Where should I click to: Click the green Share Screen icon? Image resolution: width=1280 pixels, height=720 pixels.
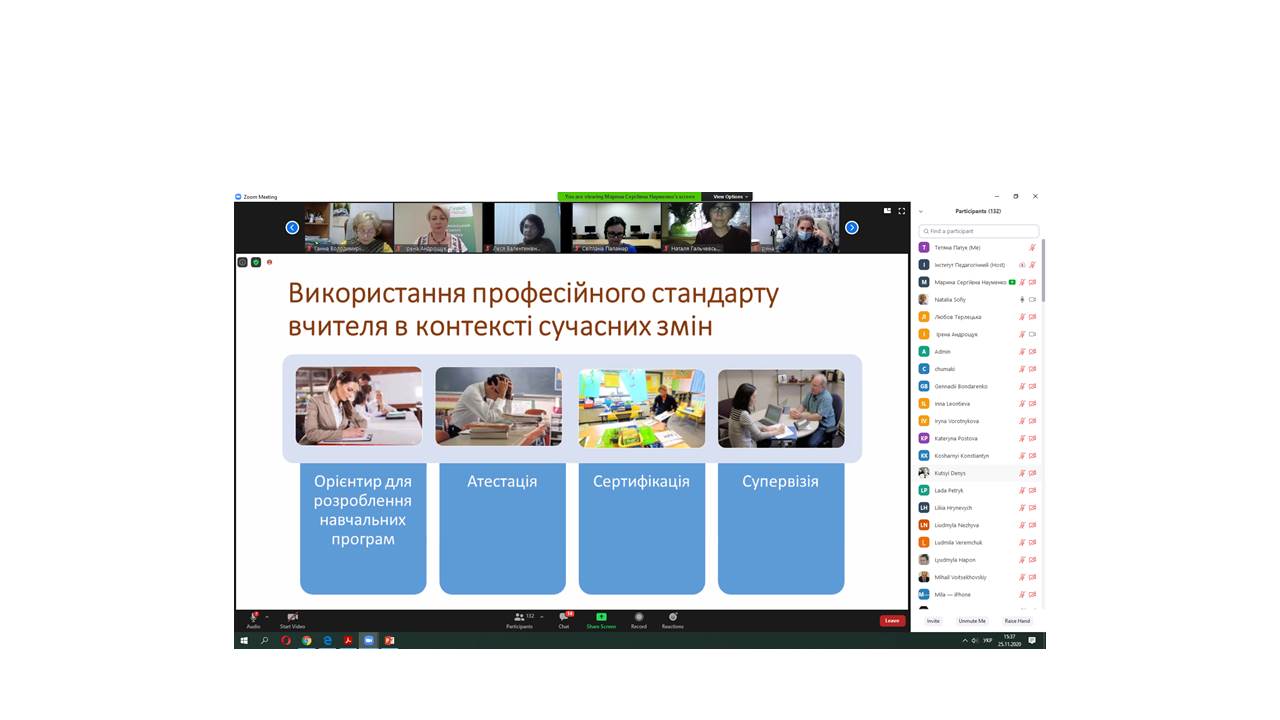(x=601, y=617)
